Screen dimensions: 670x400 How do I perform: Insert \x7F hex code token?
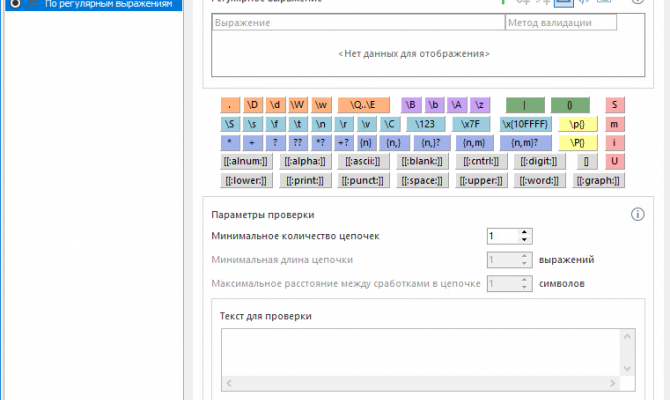tap(470, 124)
